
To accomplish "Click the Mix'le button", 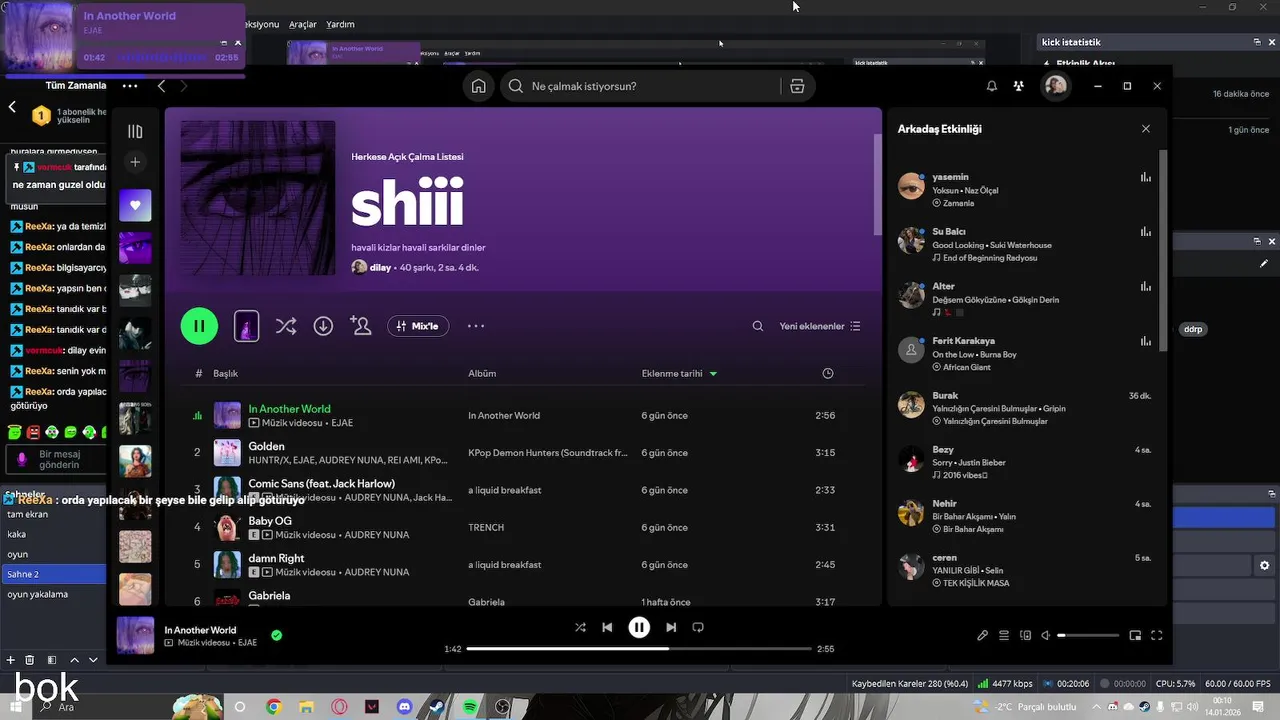I will 418,326.
